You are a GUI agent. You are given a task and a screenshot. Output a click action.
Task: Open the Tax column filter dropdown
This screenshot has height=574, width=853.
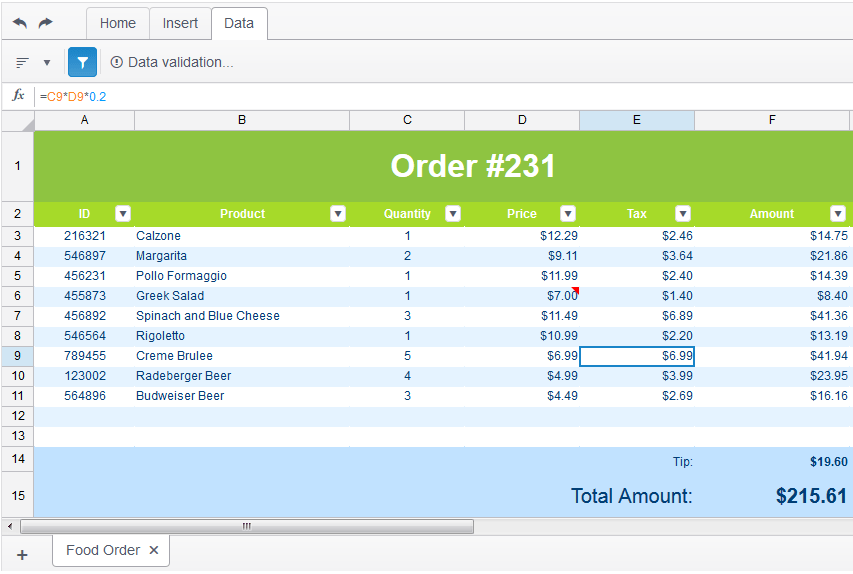(683, 214)
